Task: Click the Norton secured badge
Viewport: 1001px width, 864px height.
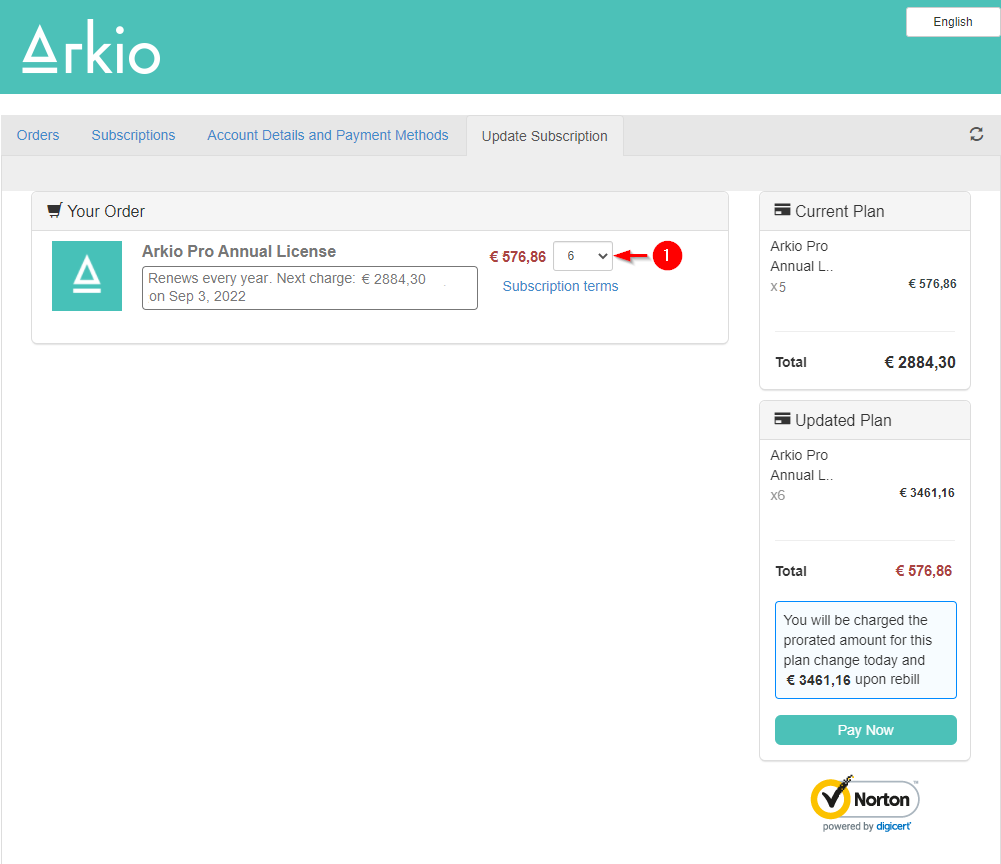Action: click(865, 803)
